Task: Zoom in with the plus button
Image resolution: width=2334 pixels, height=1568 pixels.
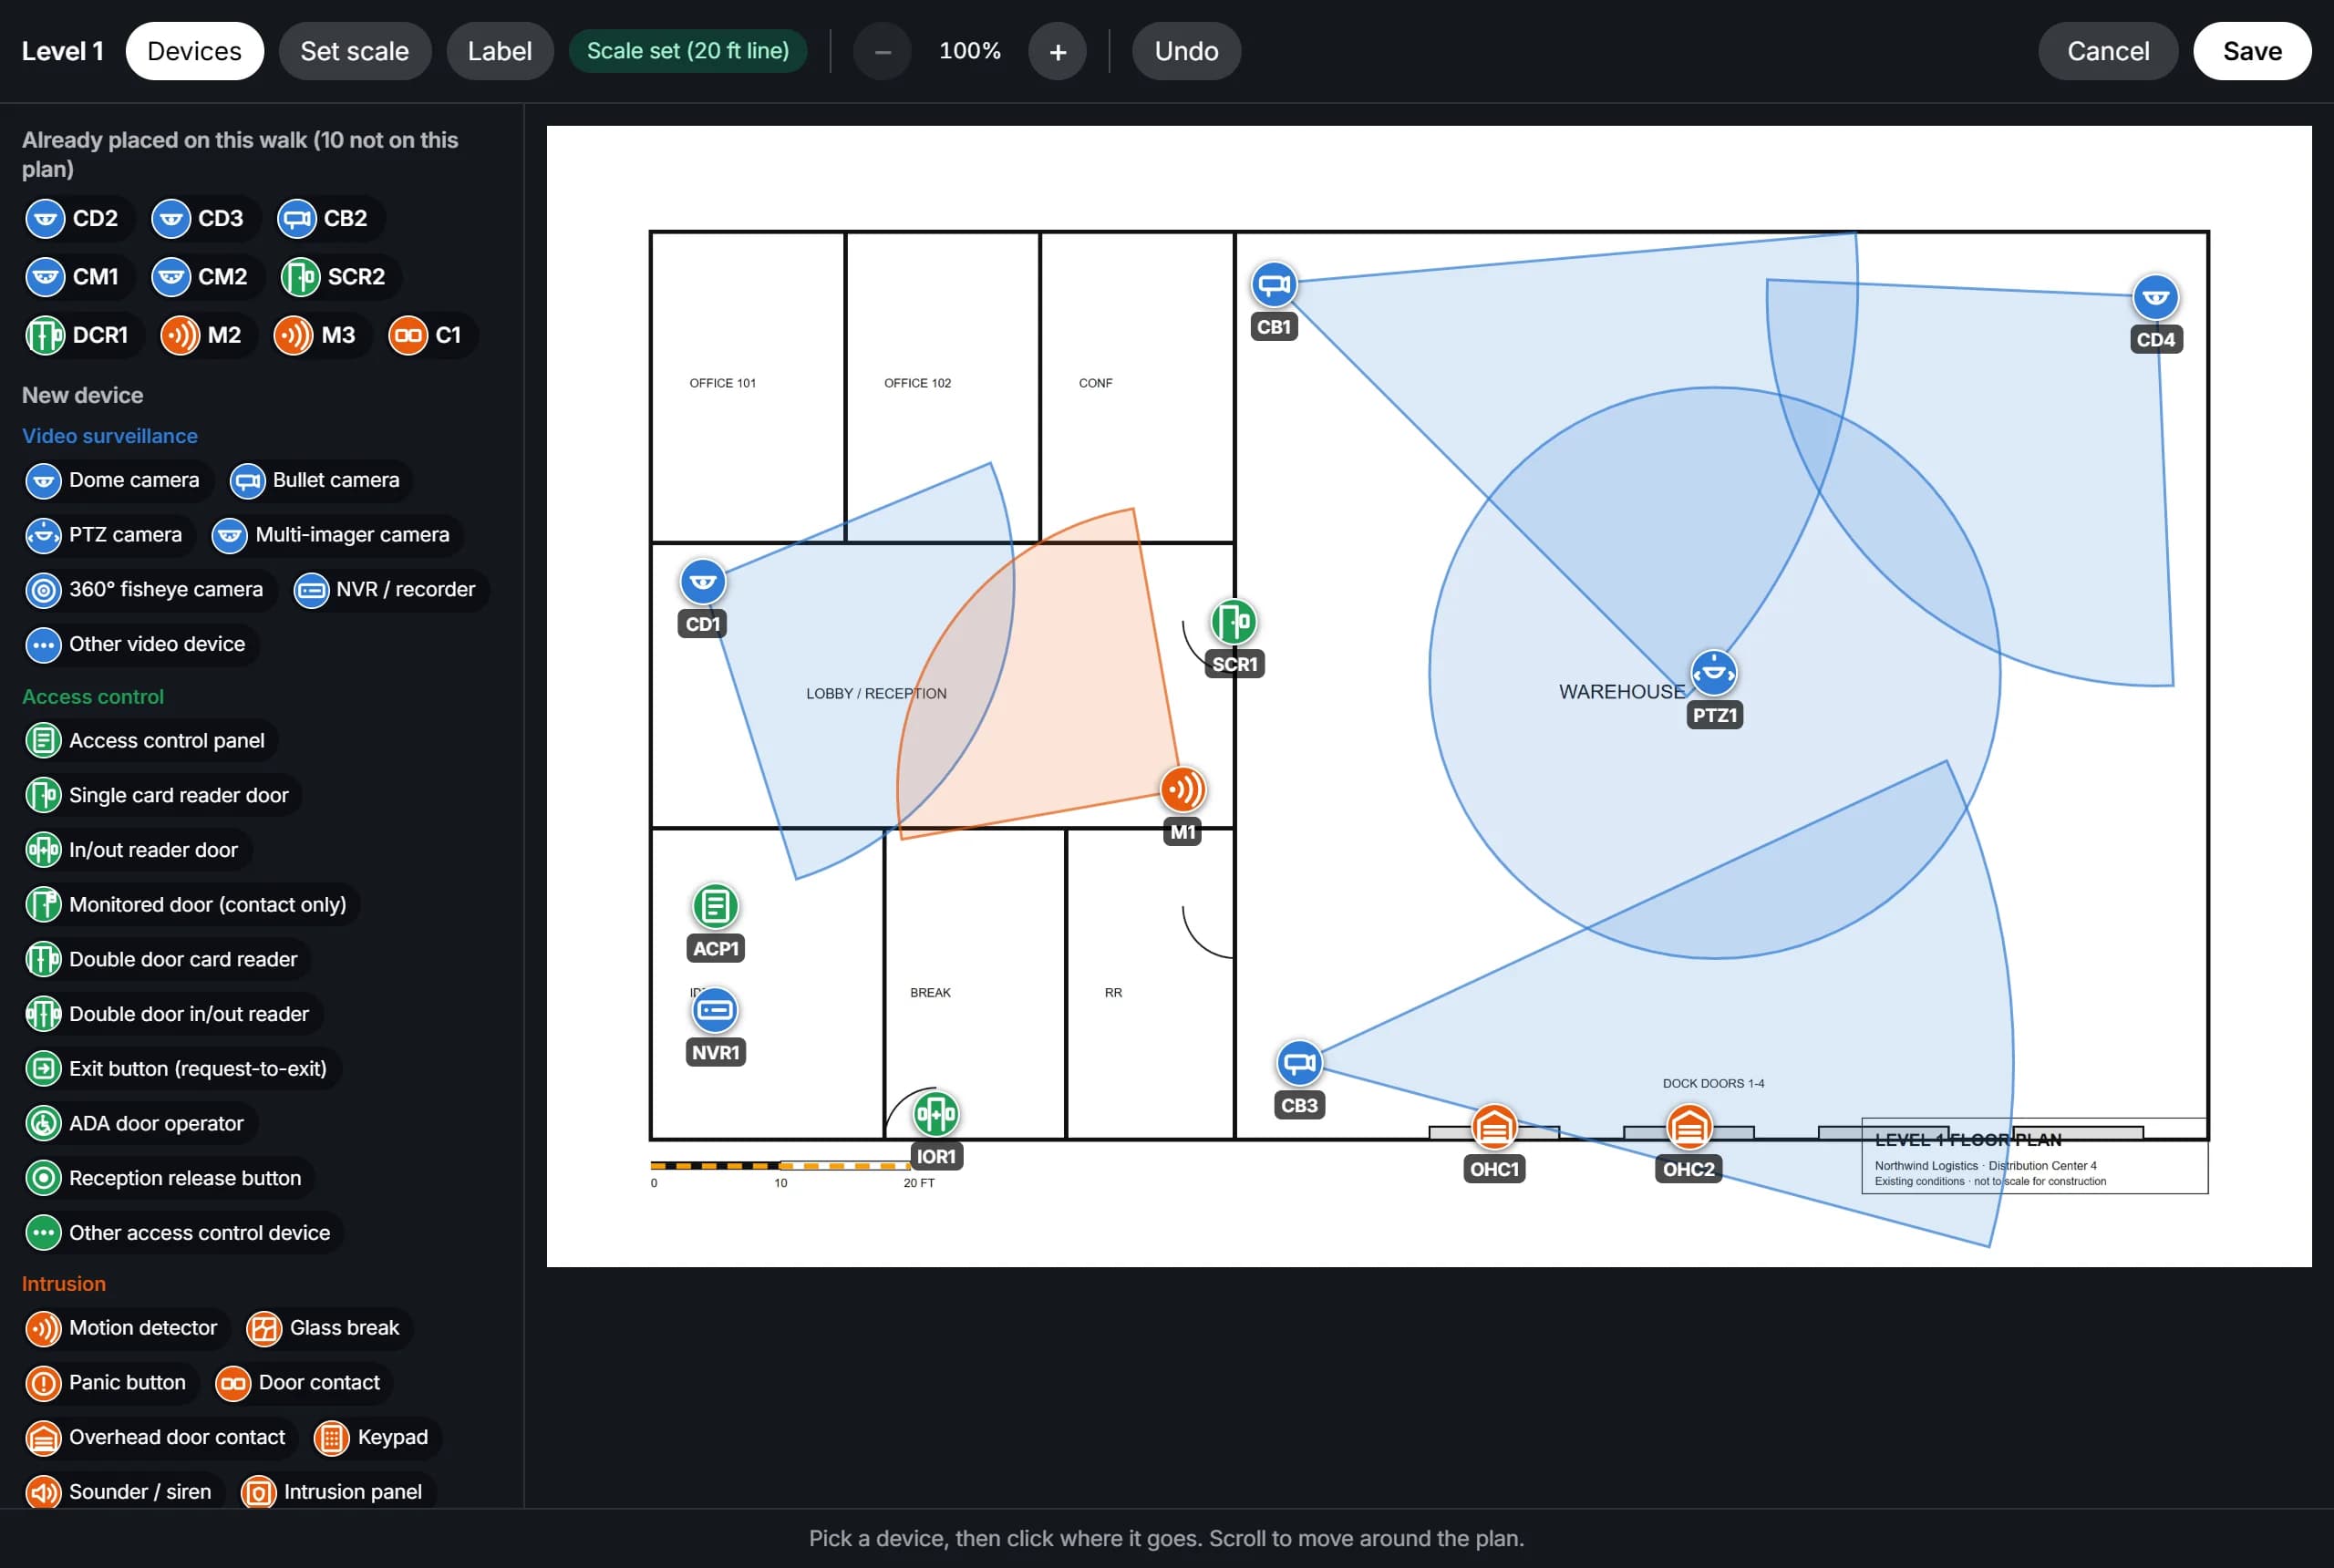Action: coord(1057,51)
